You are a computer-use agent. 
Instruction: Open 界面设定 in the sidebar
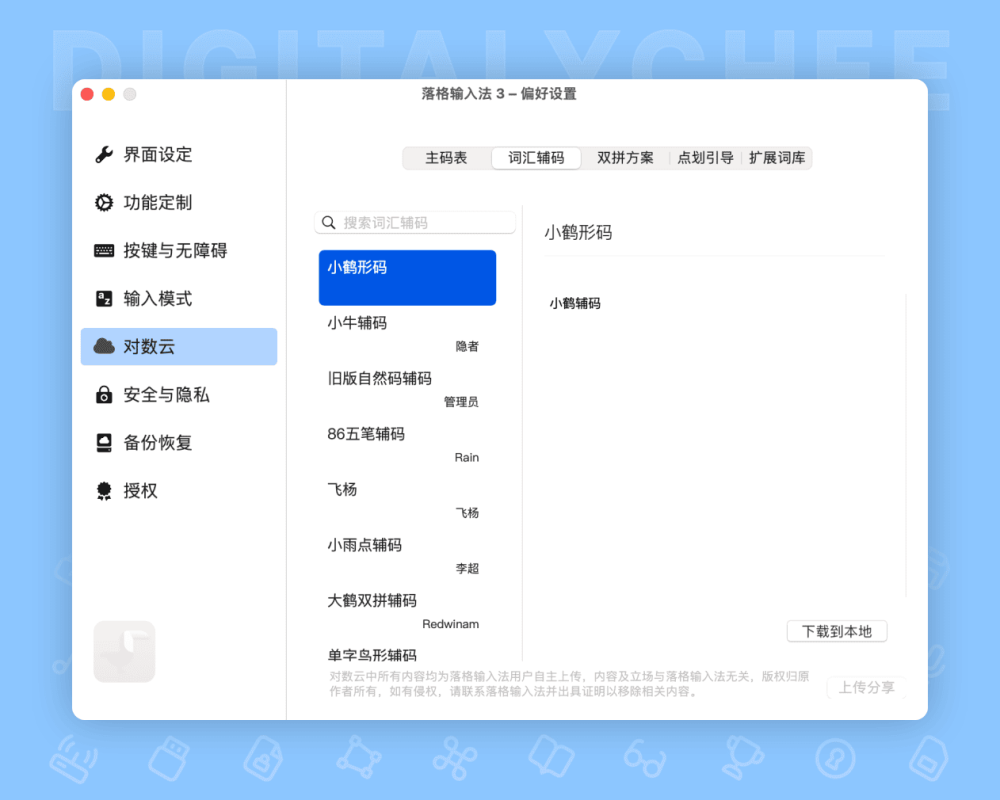point(179,154)
